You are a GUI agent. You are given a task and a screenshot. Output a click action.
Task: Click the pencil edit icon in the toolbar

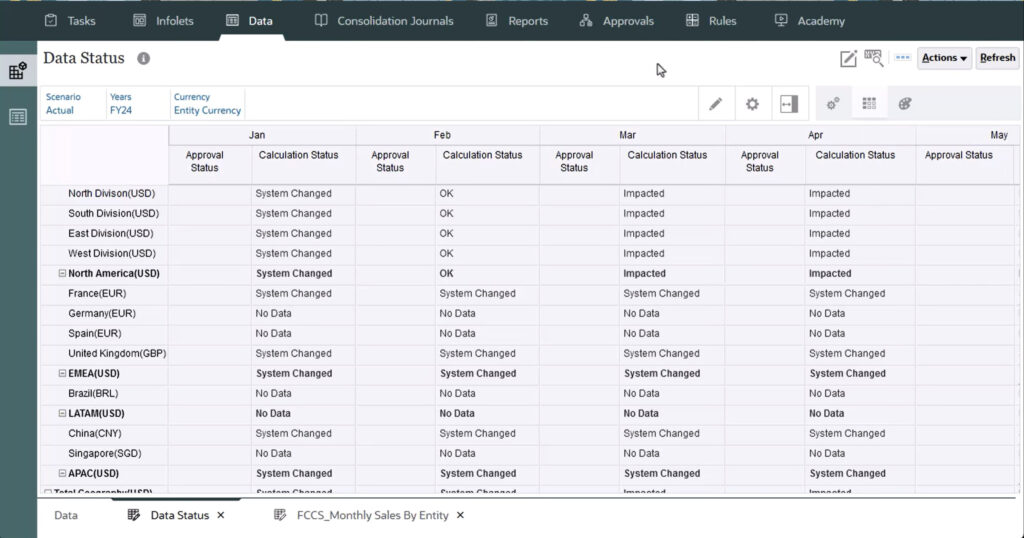coord(716,104)
